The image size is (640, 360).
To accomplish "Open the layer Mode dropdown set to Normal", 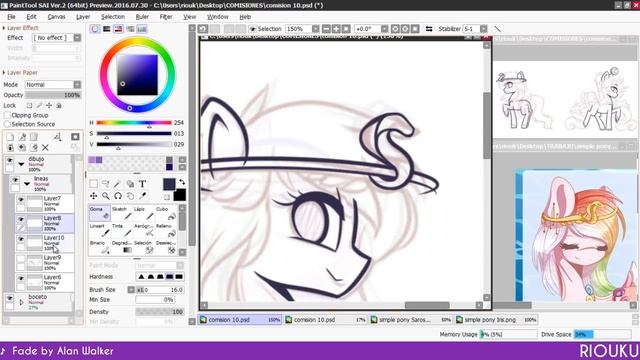I will pos(77,84).
